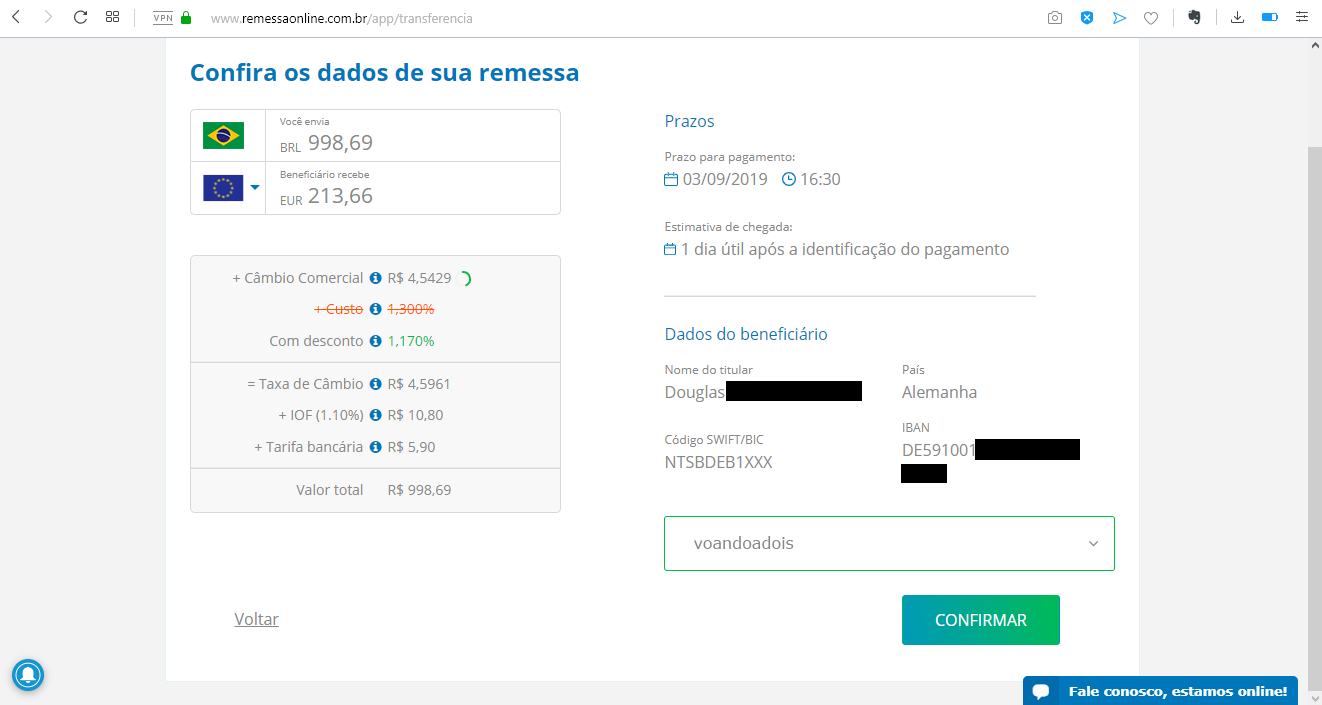Open the Fale conosco chat widget
This screenshot has width=1322, height=705.
pos(1160,691)
